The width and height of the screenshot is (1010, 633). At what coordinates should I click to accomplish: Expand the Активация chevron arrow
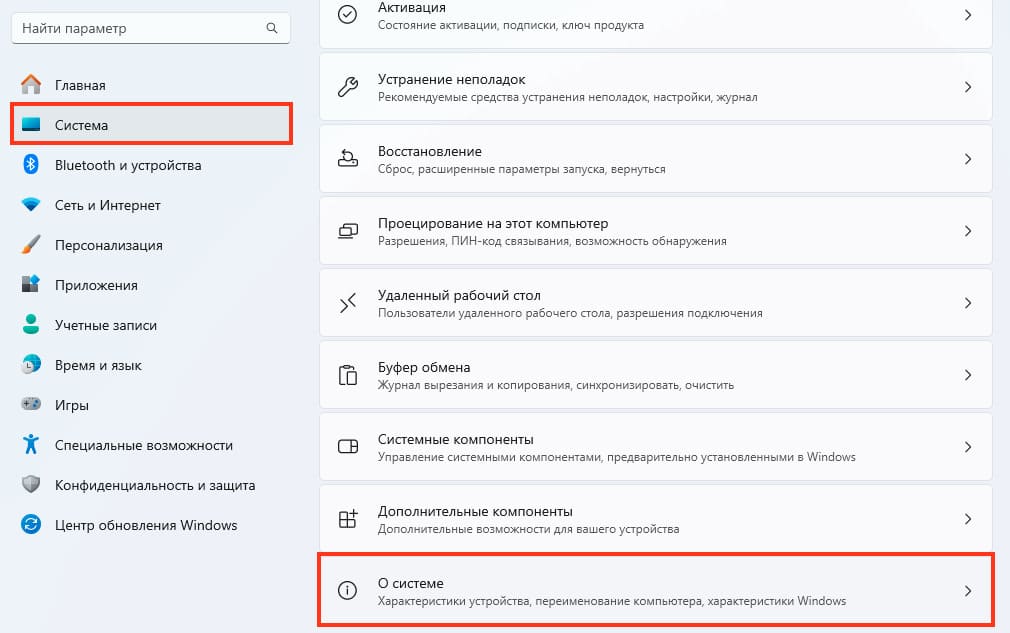tap(967, 15)
